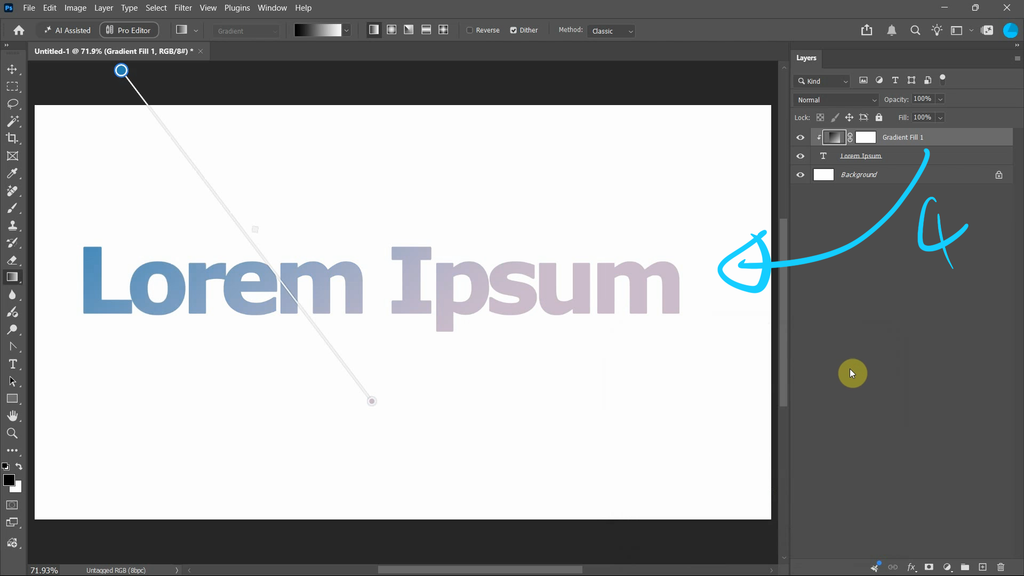Select the Lasso tool
This screenshot has width=1024, height=576.
[x=12, y=104]
